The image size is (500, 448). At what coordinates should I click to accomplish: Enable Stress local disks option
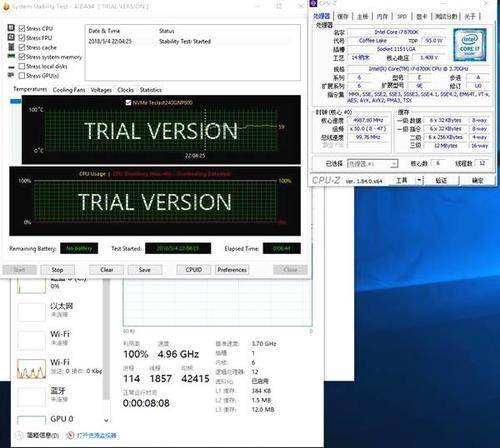click(x=22, y=66)
